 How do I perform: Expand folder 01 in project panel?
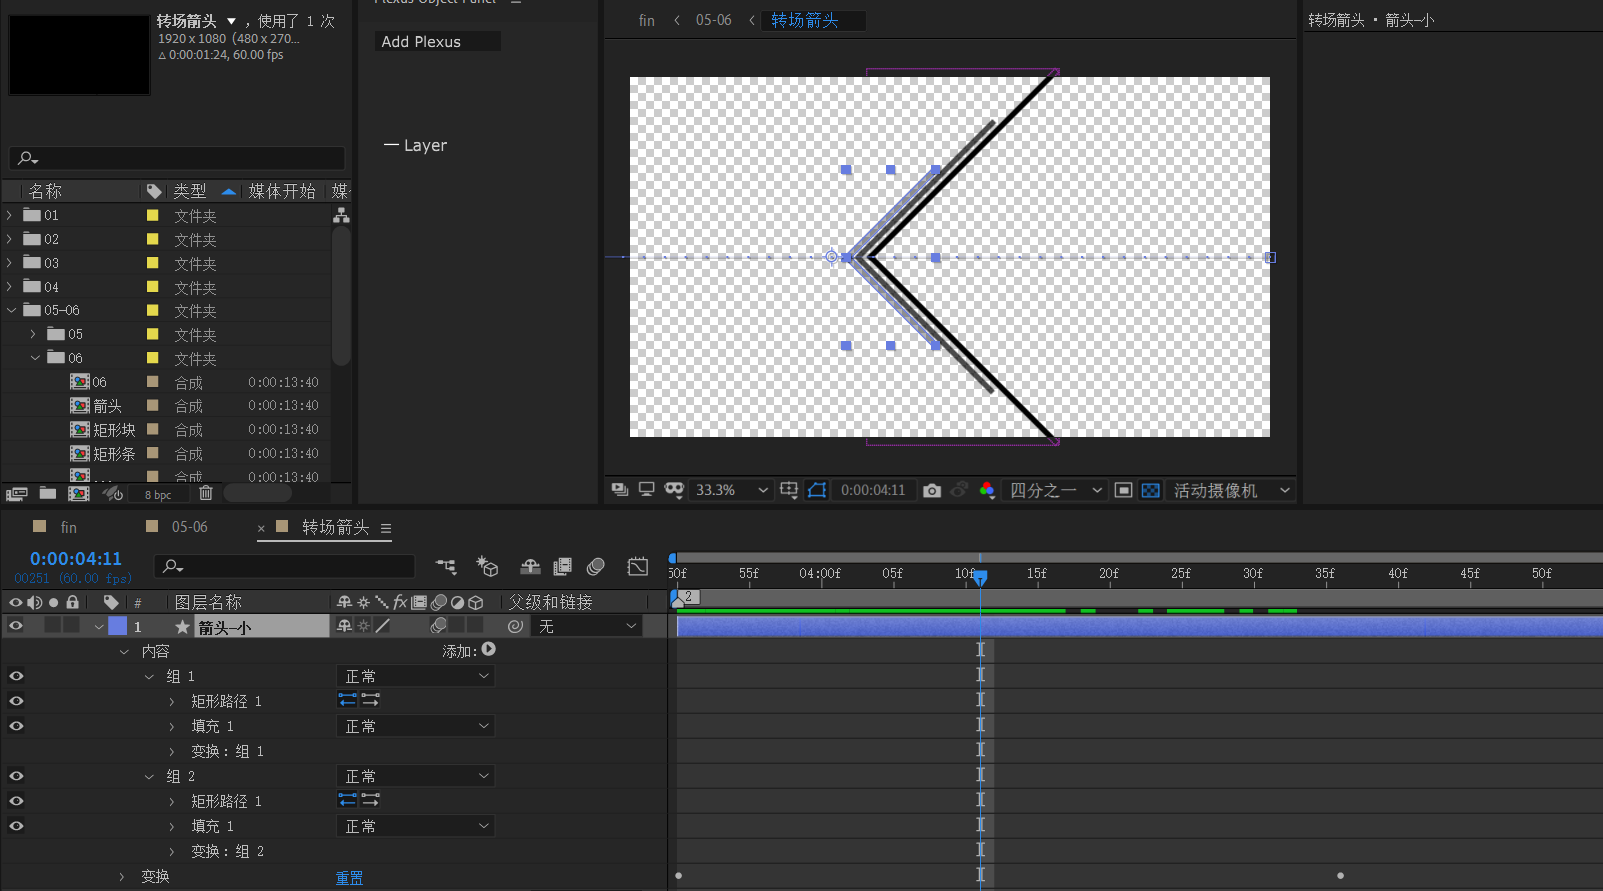[x=10, y=215]
